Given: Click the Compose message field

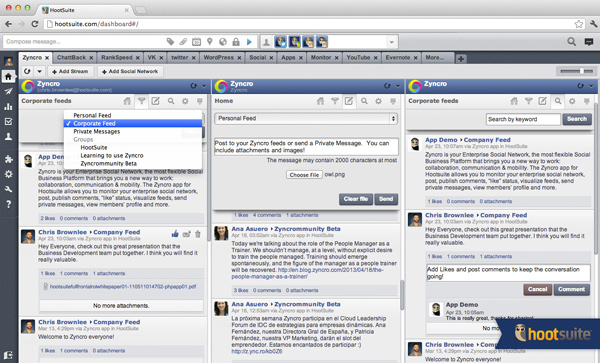Looking at the screenshot, I should [x=84, y=42].
